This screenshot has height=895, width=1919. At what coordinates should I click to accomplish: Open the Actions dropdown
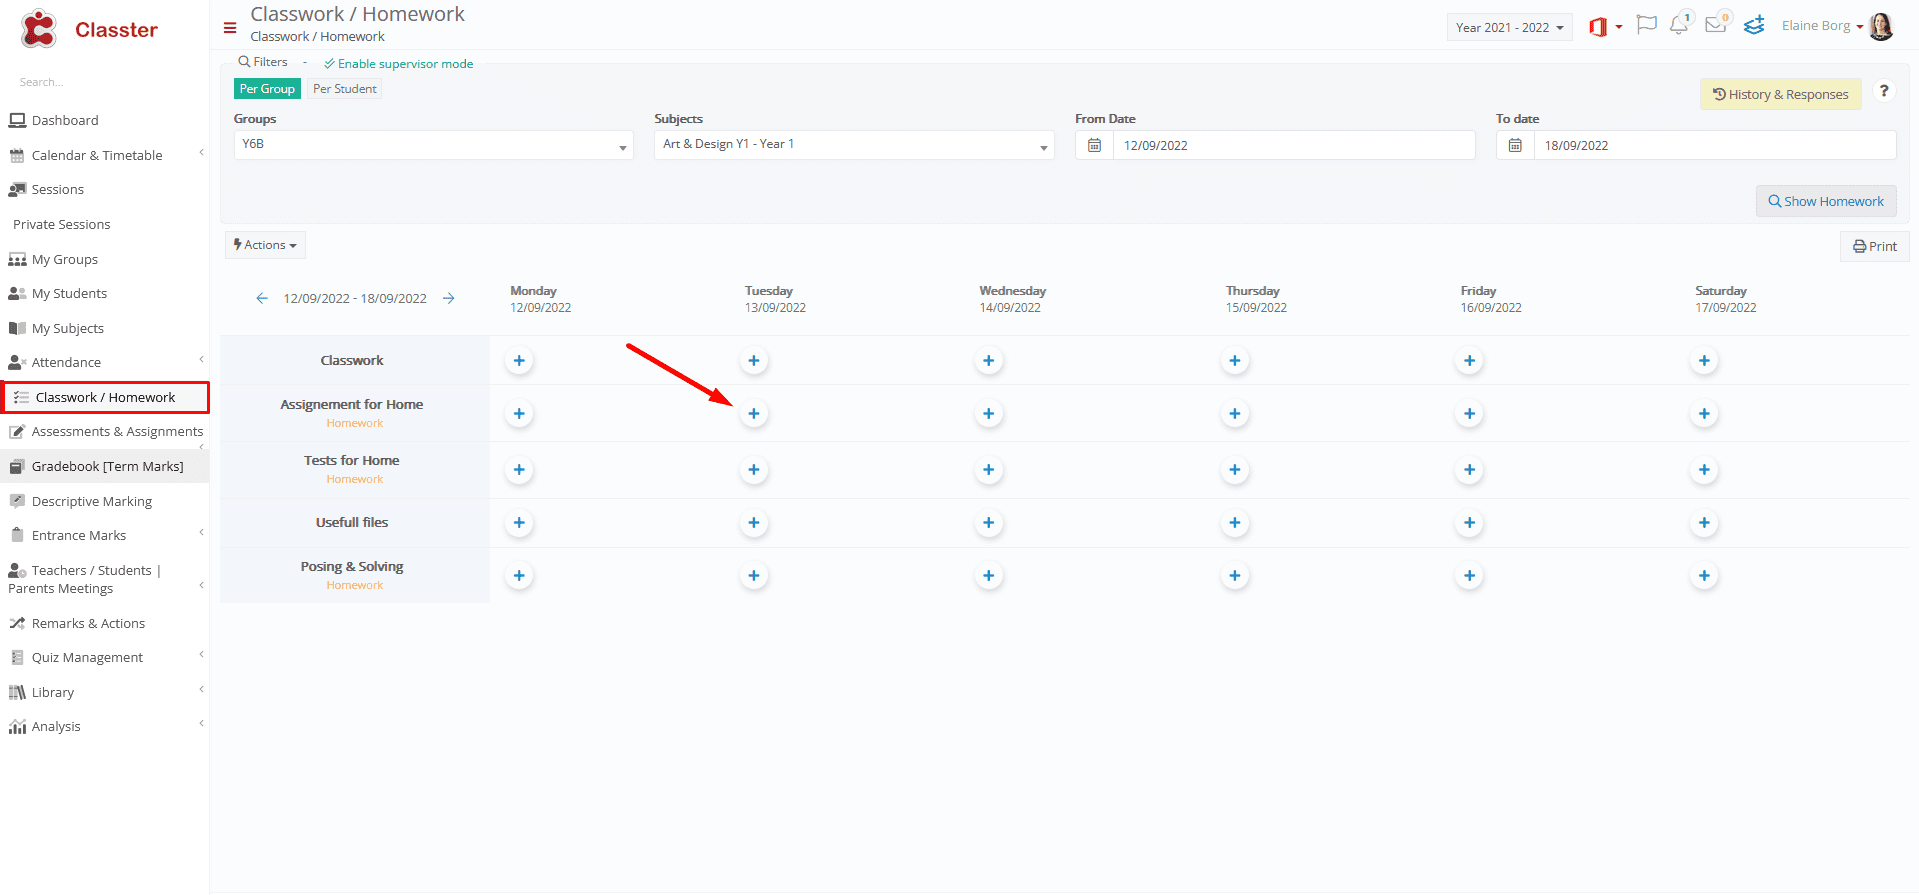[265, 245]
